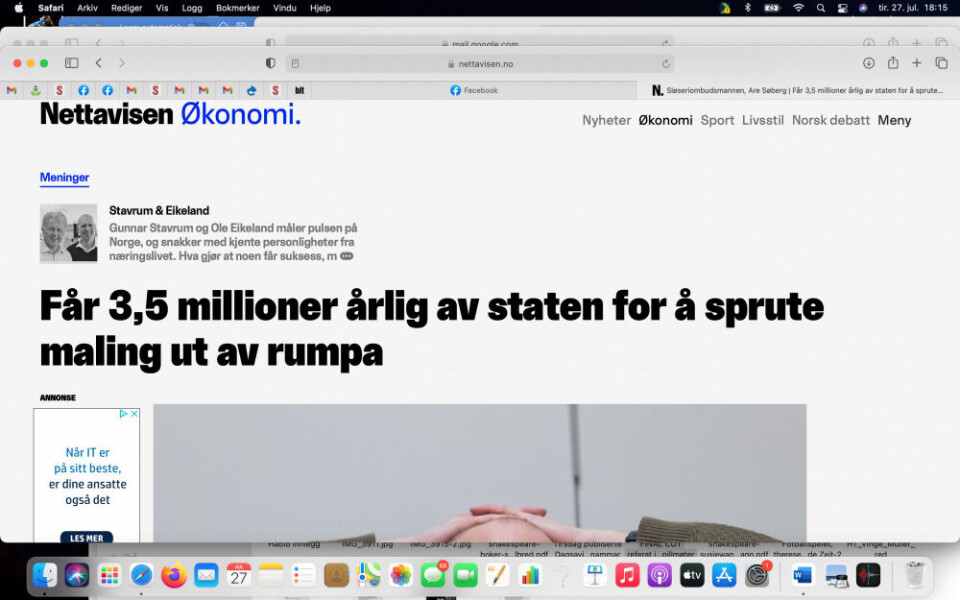Click the privacy report shield icon
Image resolution: width=960 pixels, height=600 pixels.
(270, 63)
